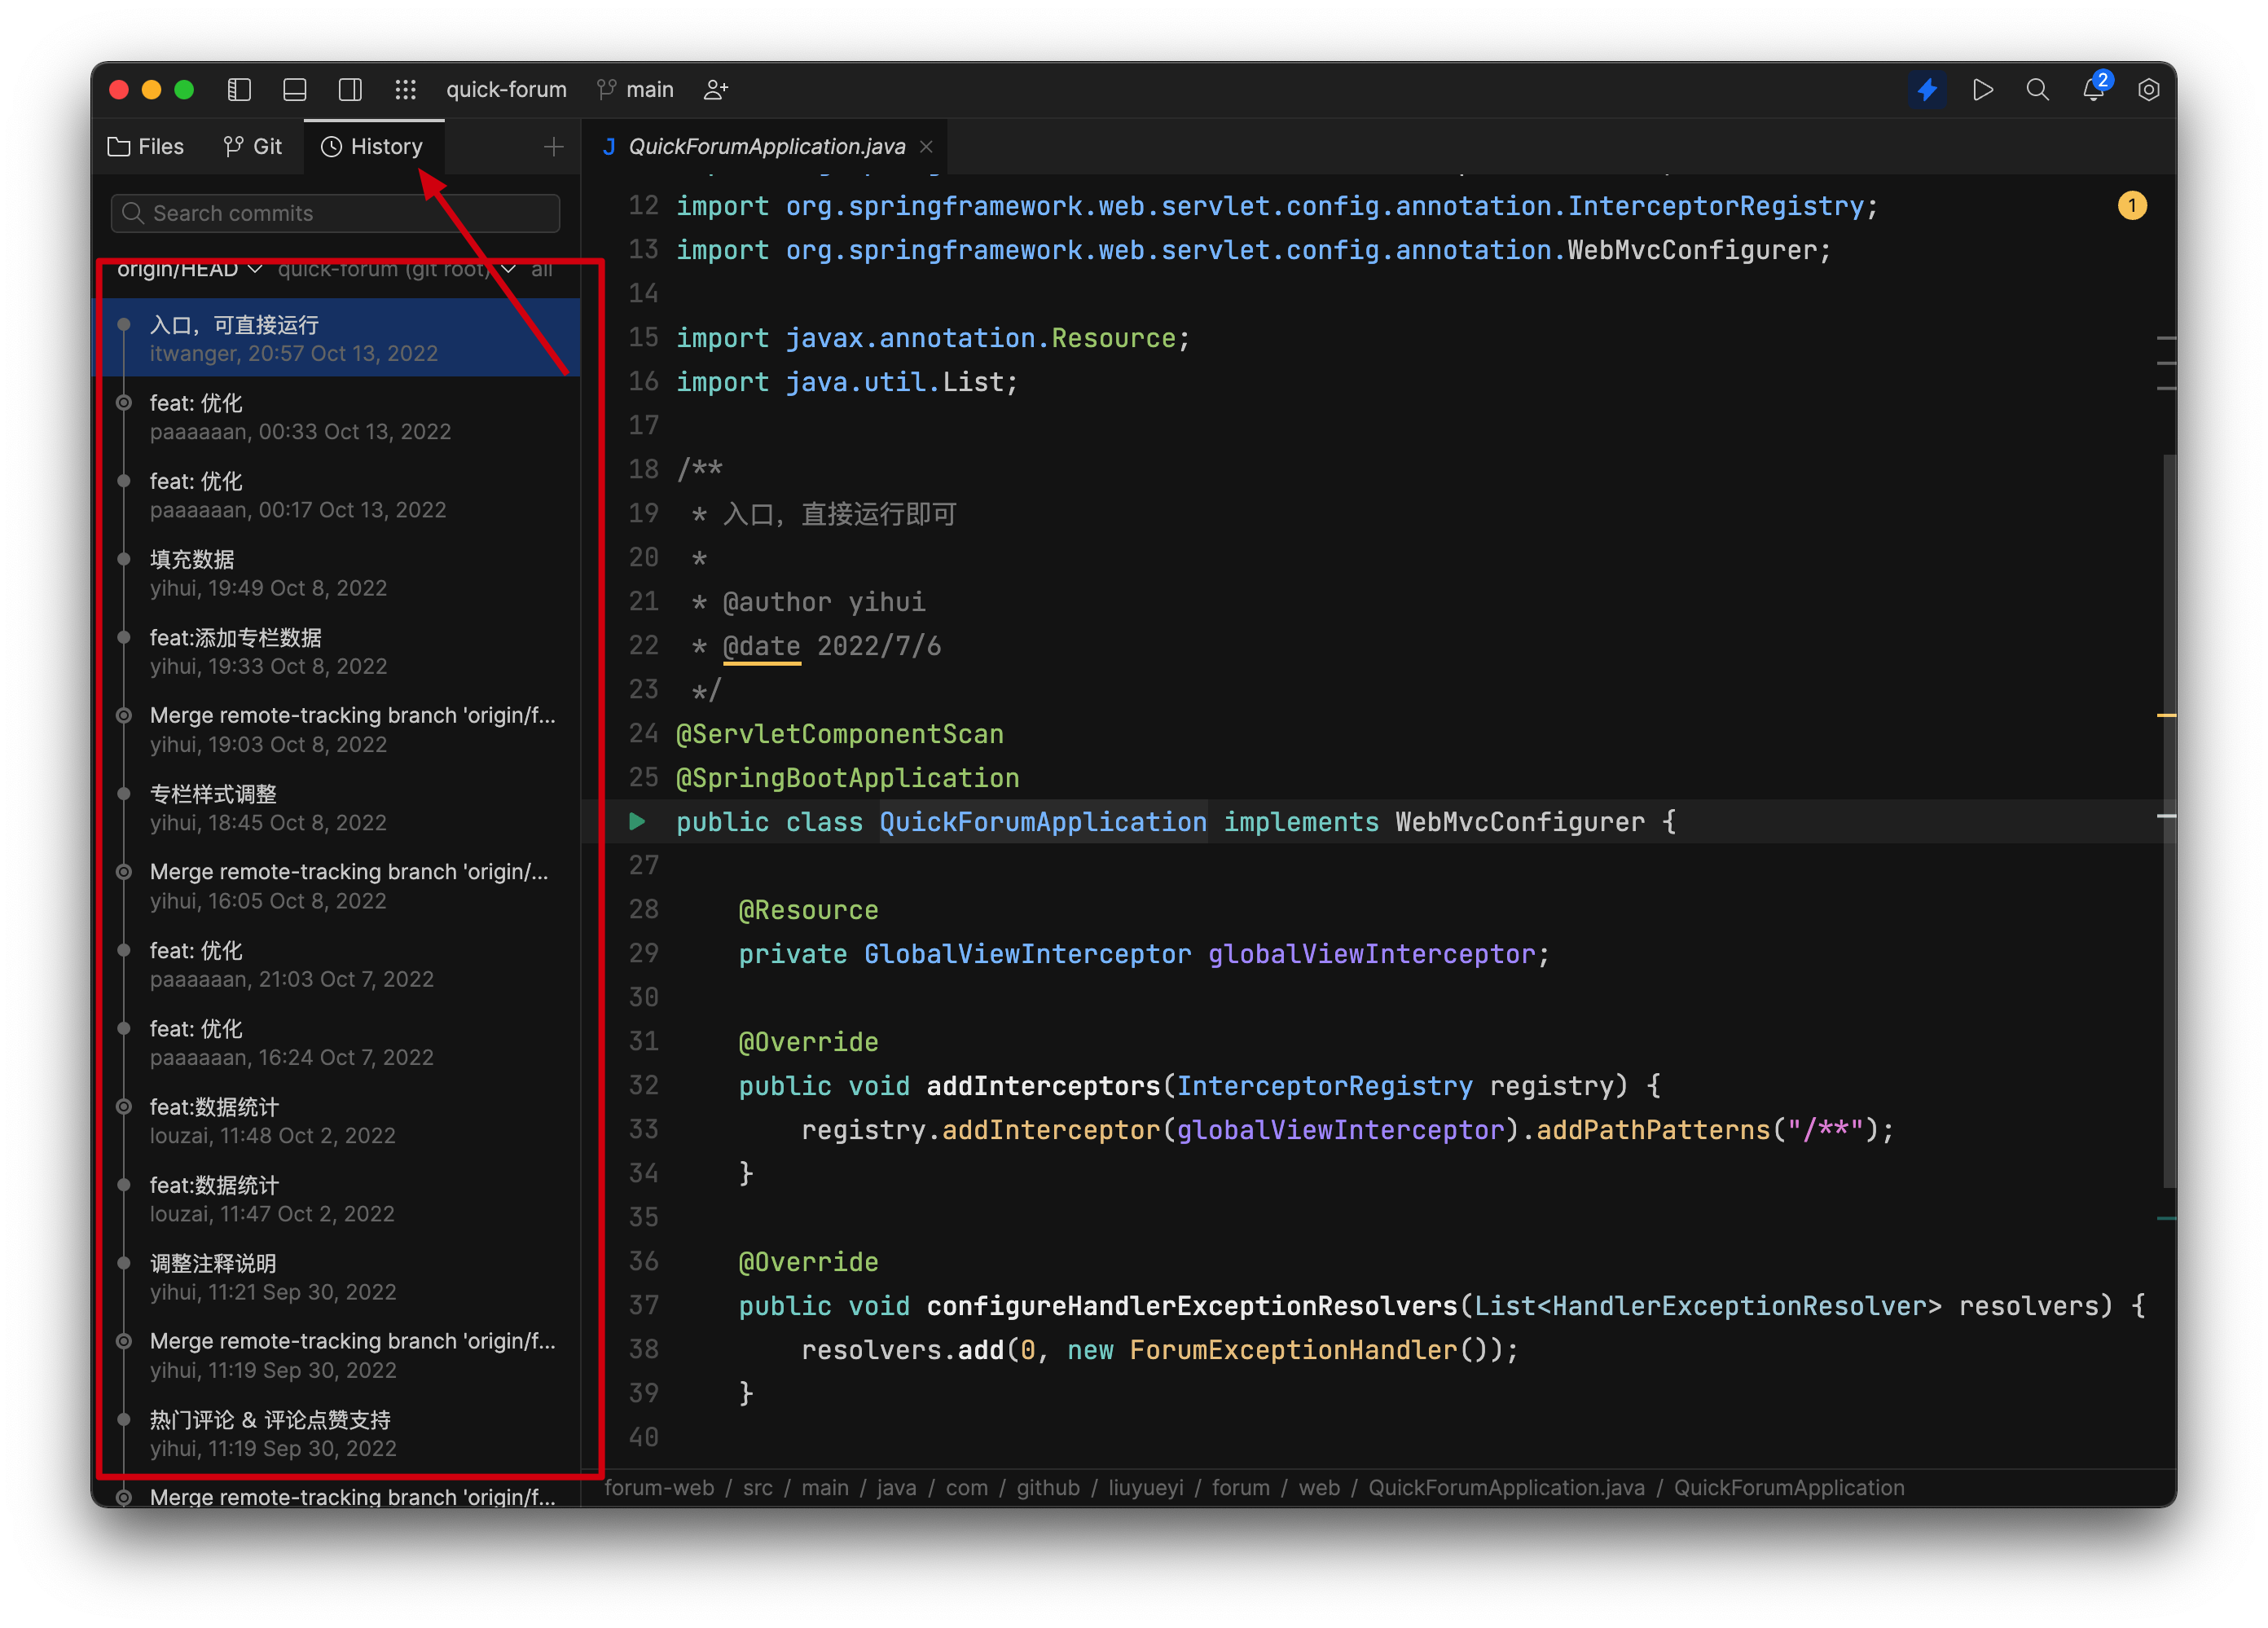Viewport: 2268px width, 1628px height.
Task: Click the add collaborator icon
Action: (x=715, y=89)
